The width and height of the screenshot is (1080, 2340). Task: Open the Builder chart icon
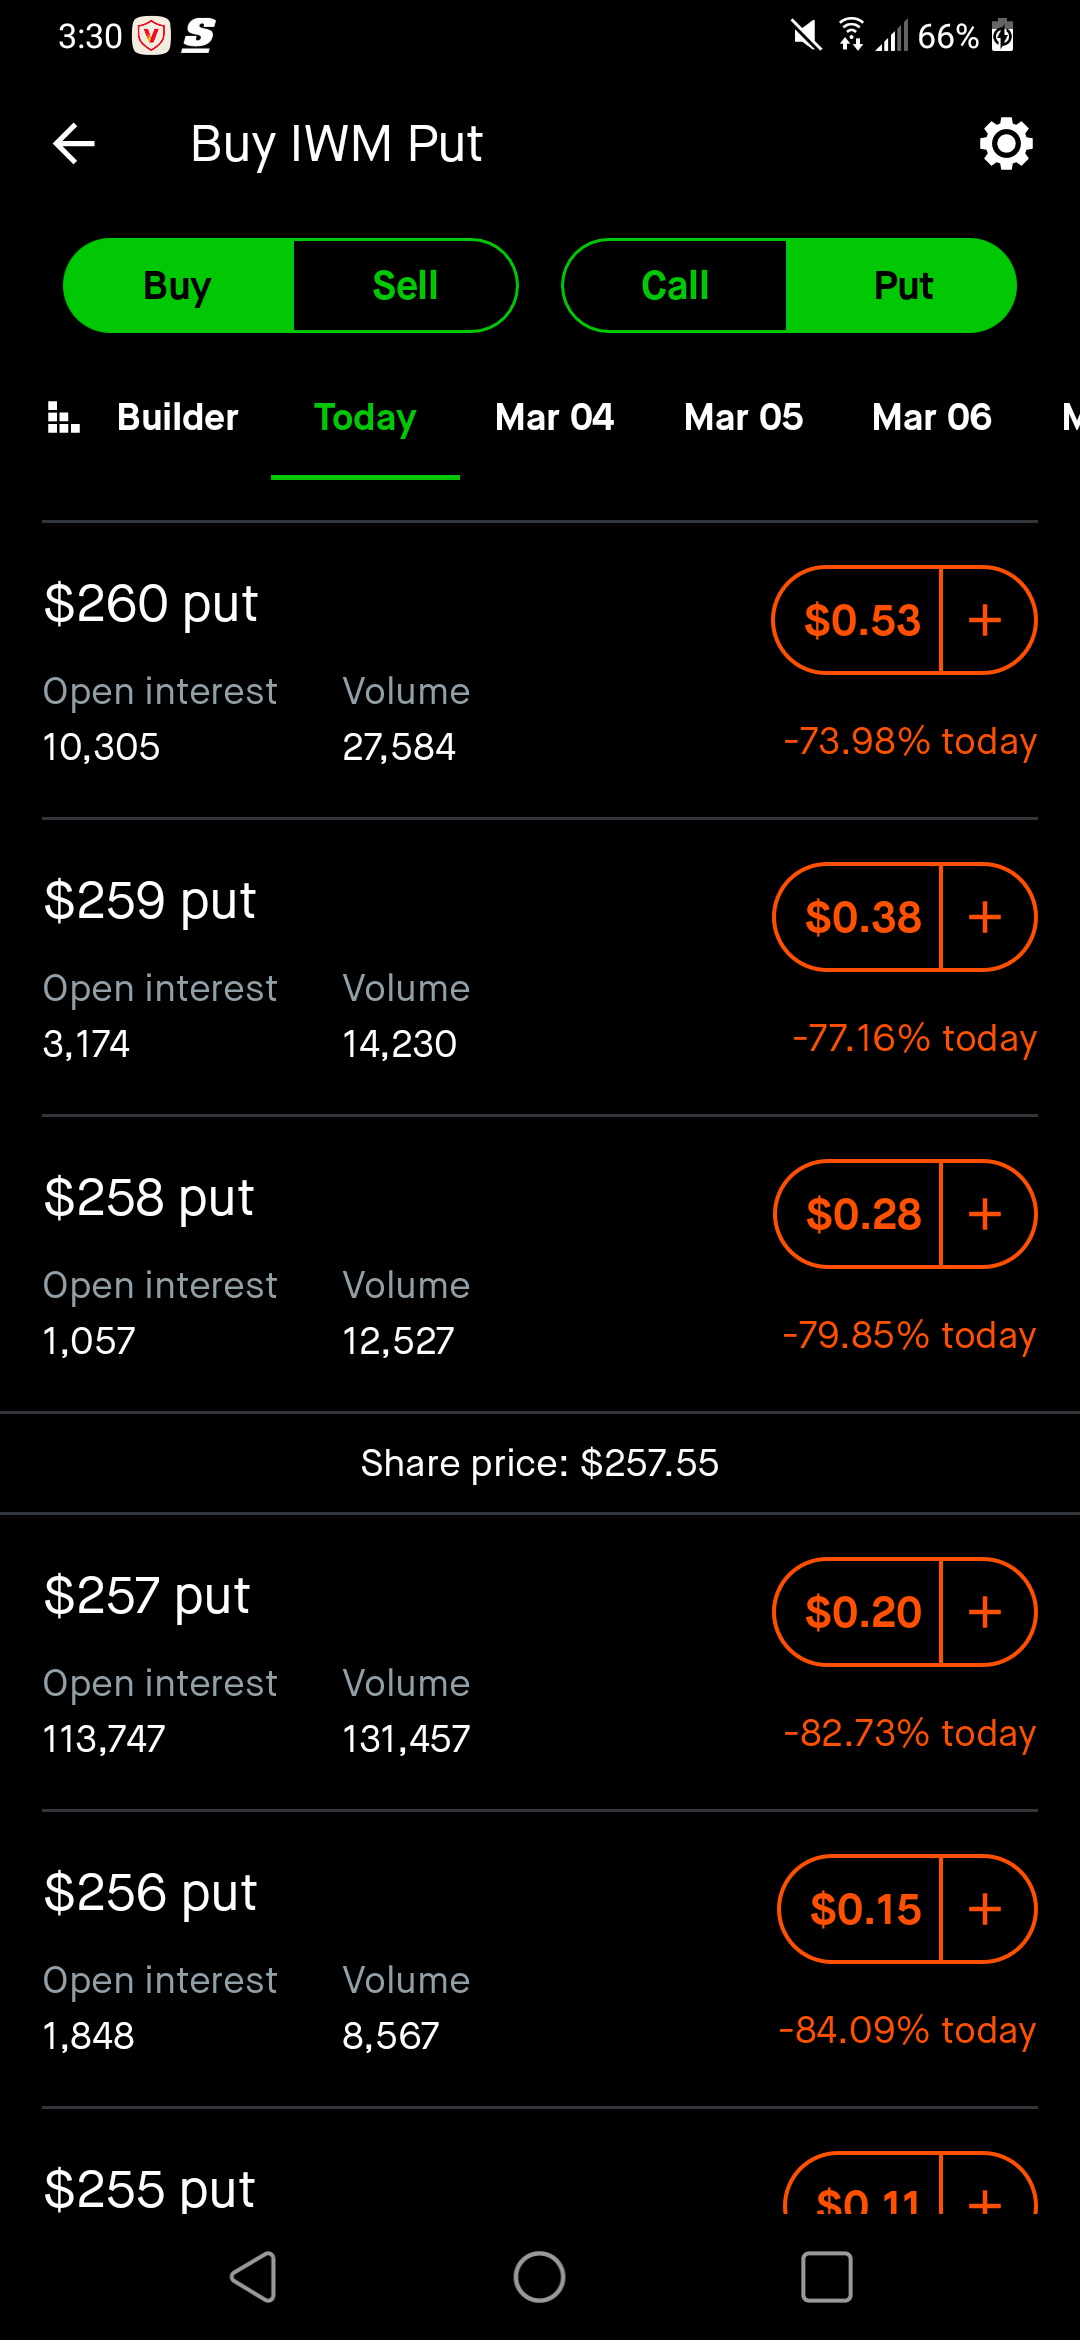pyautogui.click(x=64, y=418)
